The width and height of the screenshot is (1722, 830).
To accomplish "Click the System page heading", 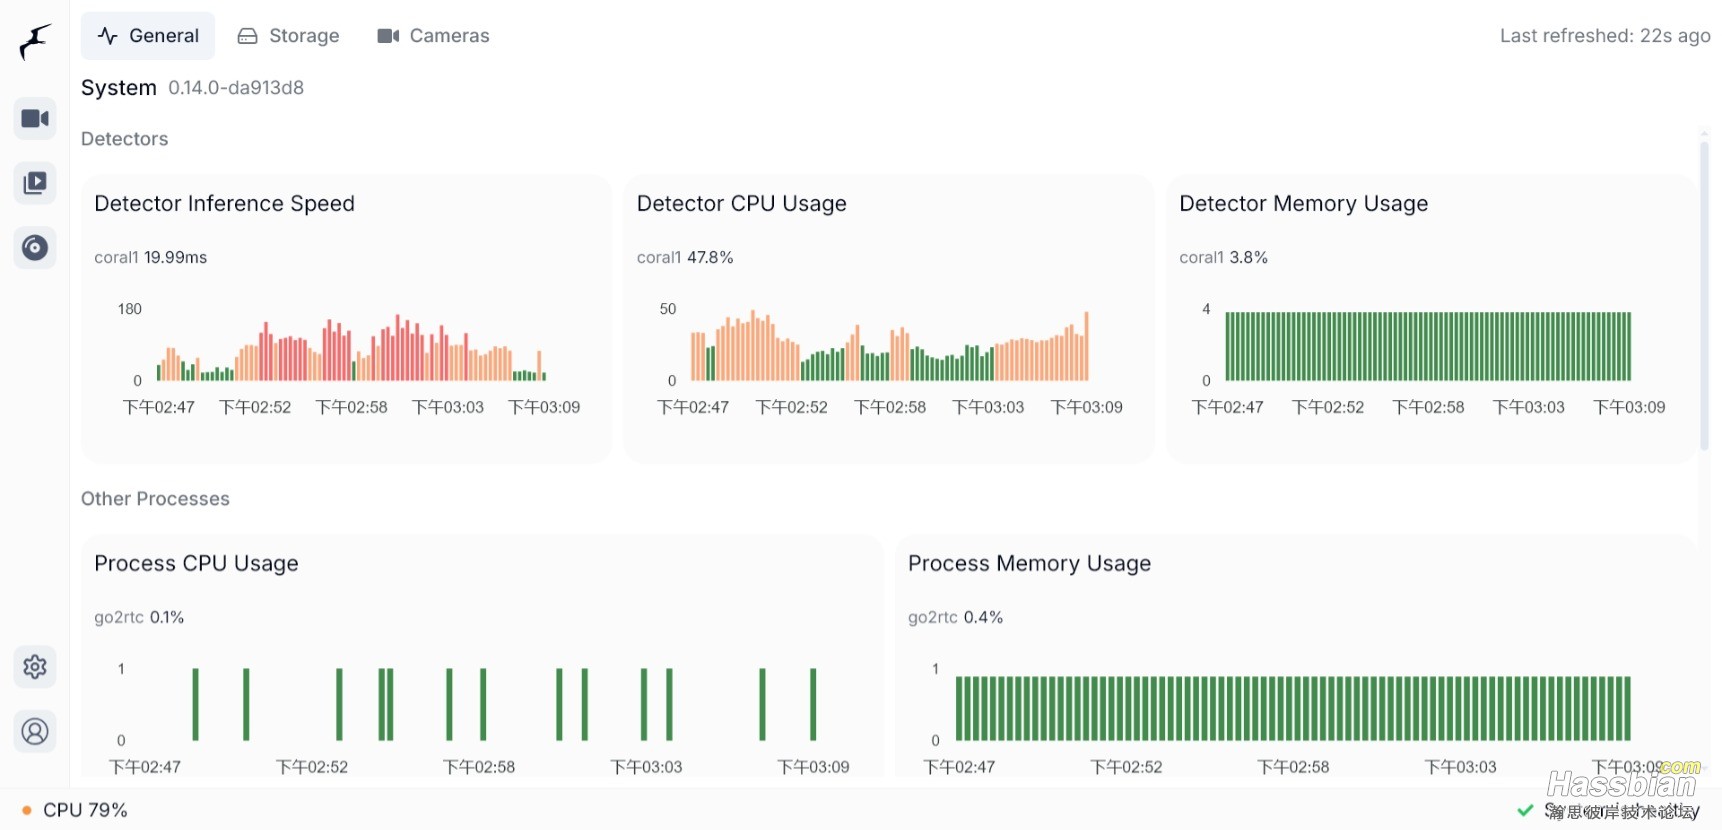I will pyautogui.click(x=119, y=88).
